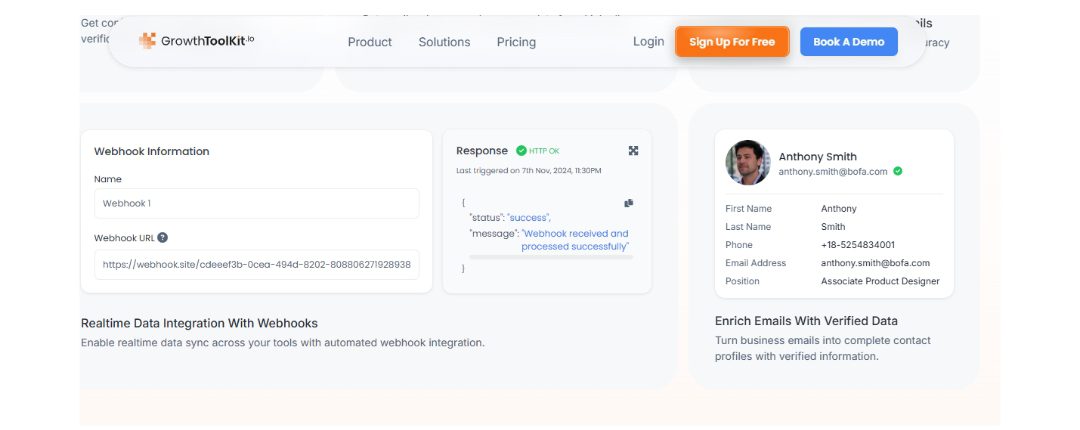This screenshot has width=1080, height=430.
Task: Click into the Webhook URL input field
Action: [257, 265]
